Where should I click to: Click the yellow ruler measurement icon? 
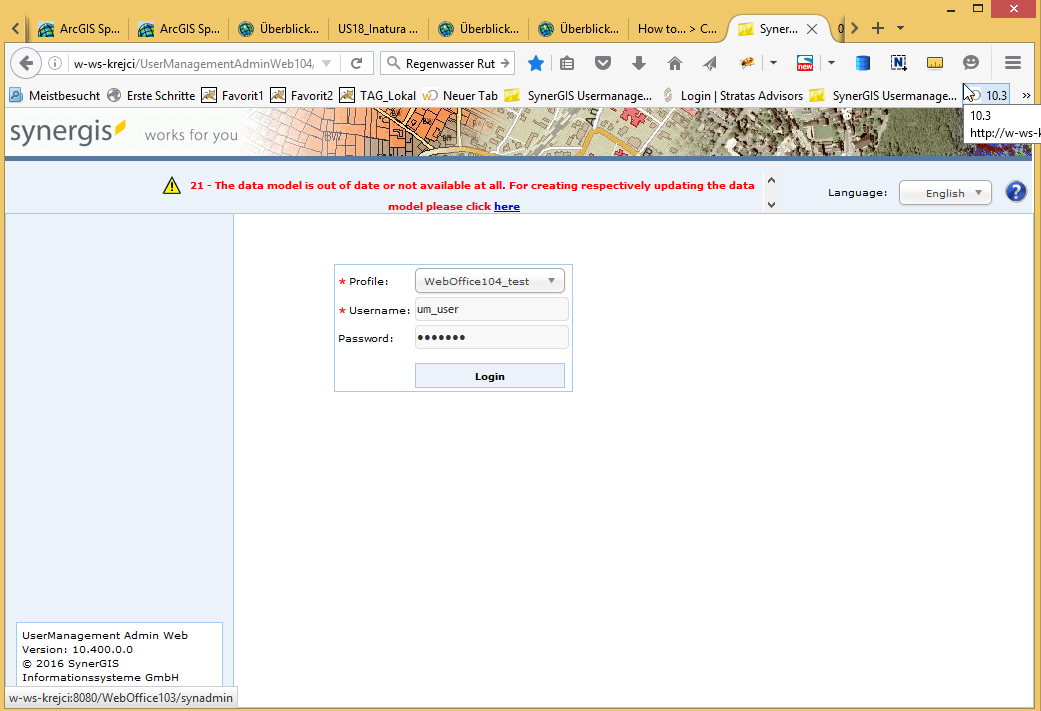point(934,62)
